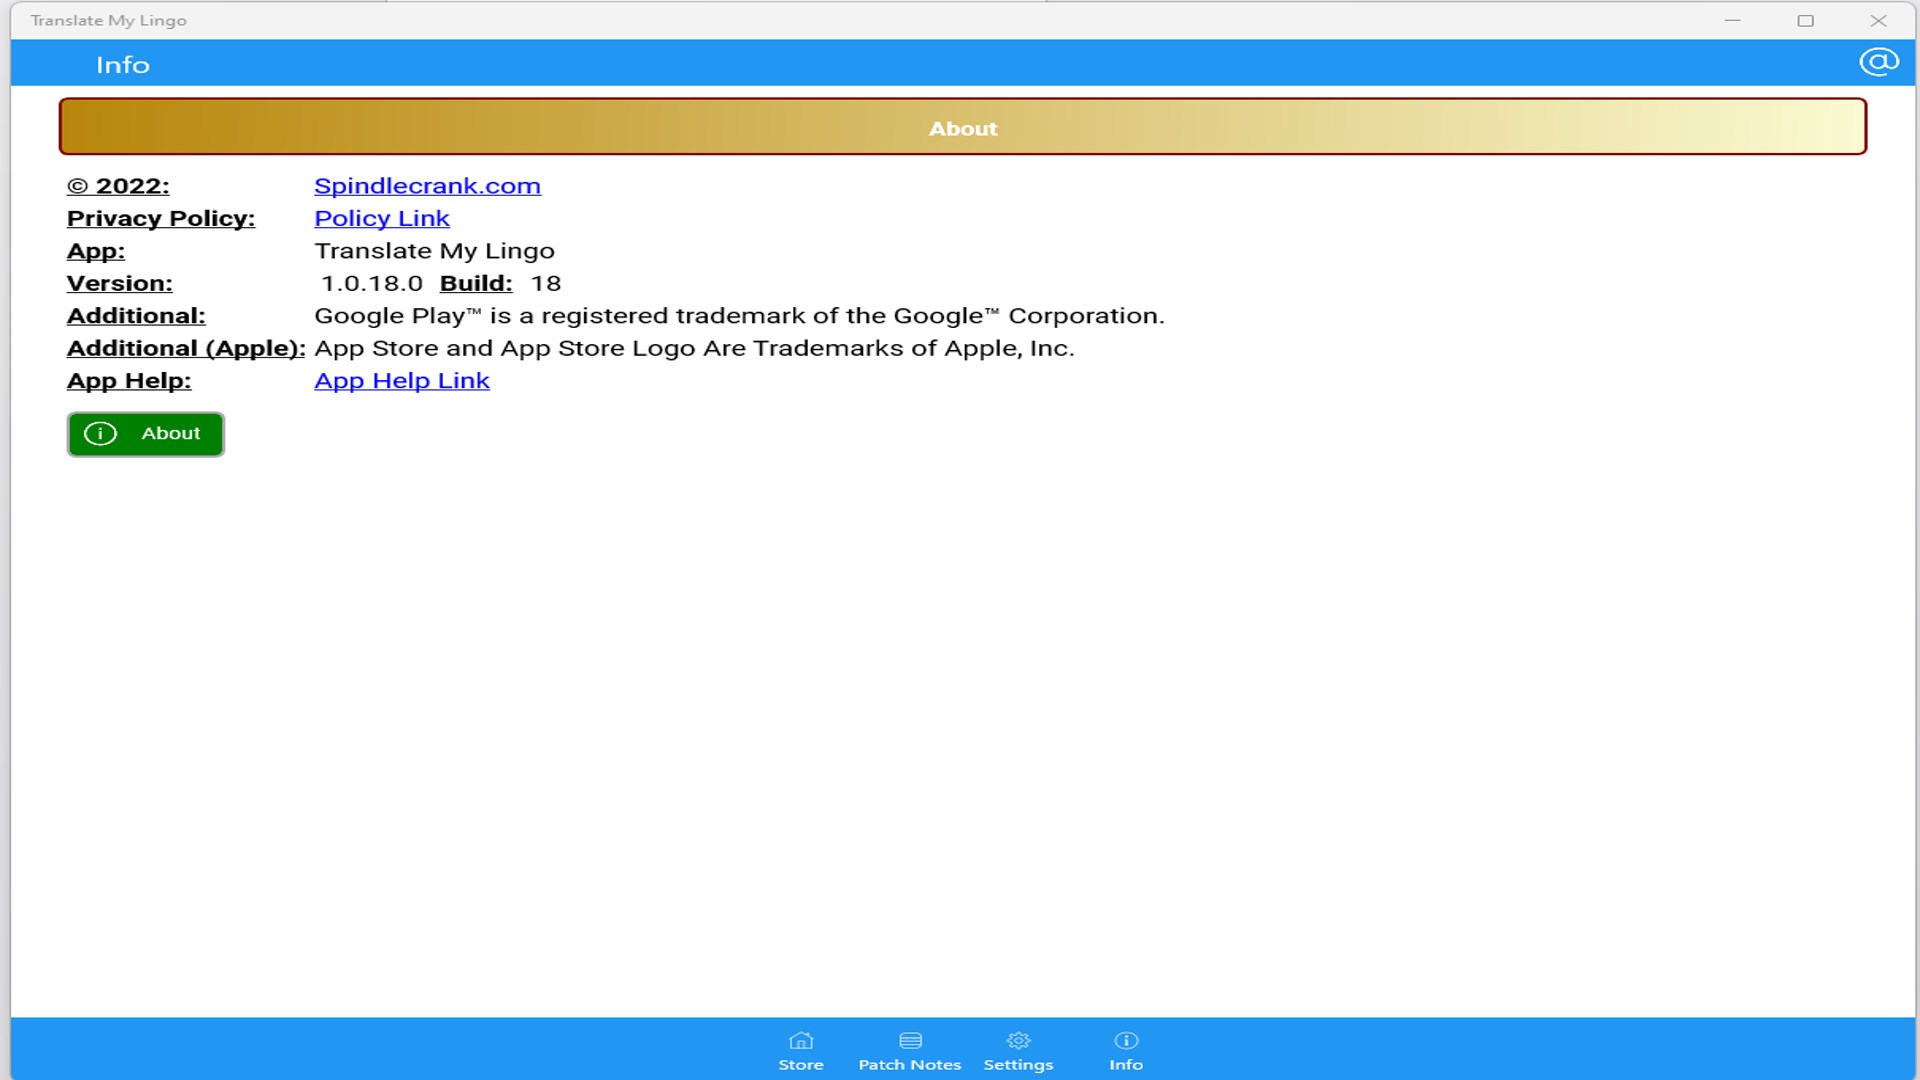The width and height of the screenshot is (1920, 1080).
Task: Maximize the application window
Action: (1805, 20)
